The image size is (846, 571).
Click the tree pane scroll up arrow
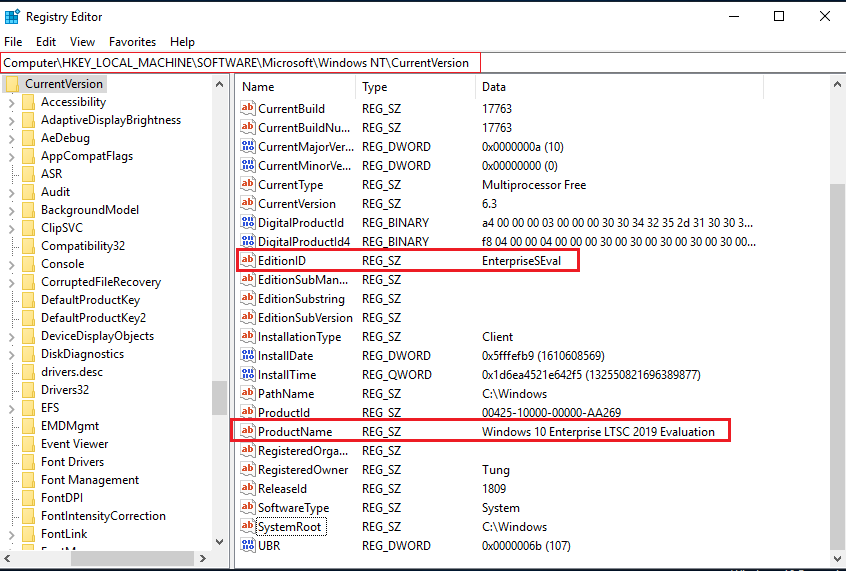[219, 84]
